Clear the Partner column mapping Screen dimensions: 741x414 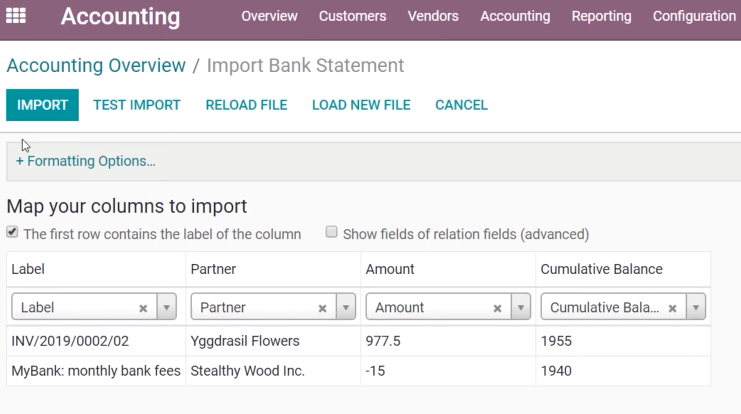(322, 309)
